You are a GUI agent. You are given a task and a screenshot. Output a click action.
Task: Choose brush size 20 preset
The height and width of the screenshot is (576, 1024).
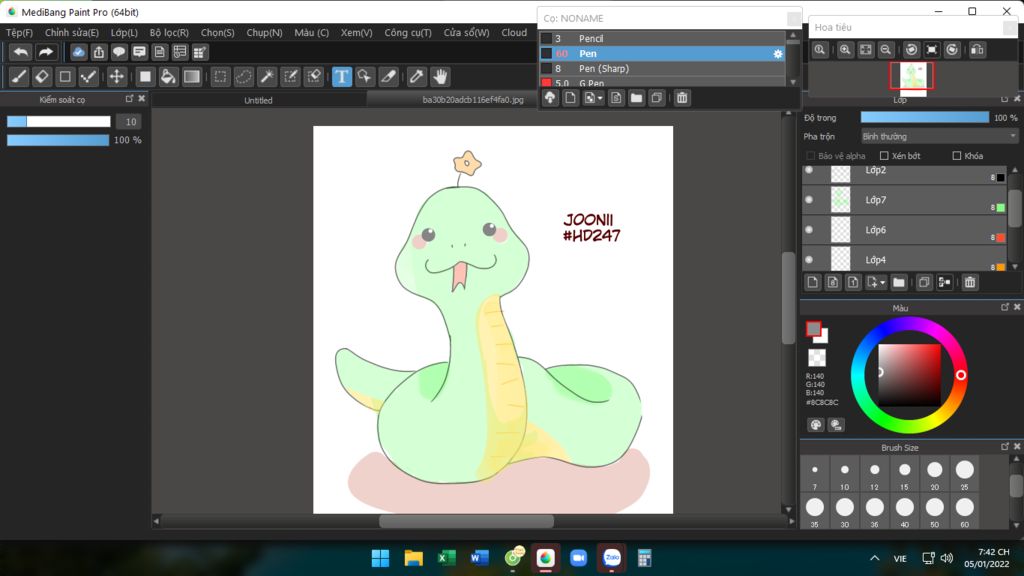pyautogui.click(x=935, y=474)
